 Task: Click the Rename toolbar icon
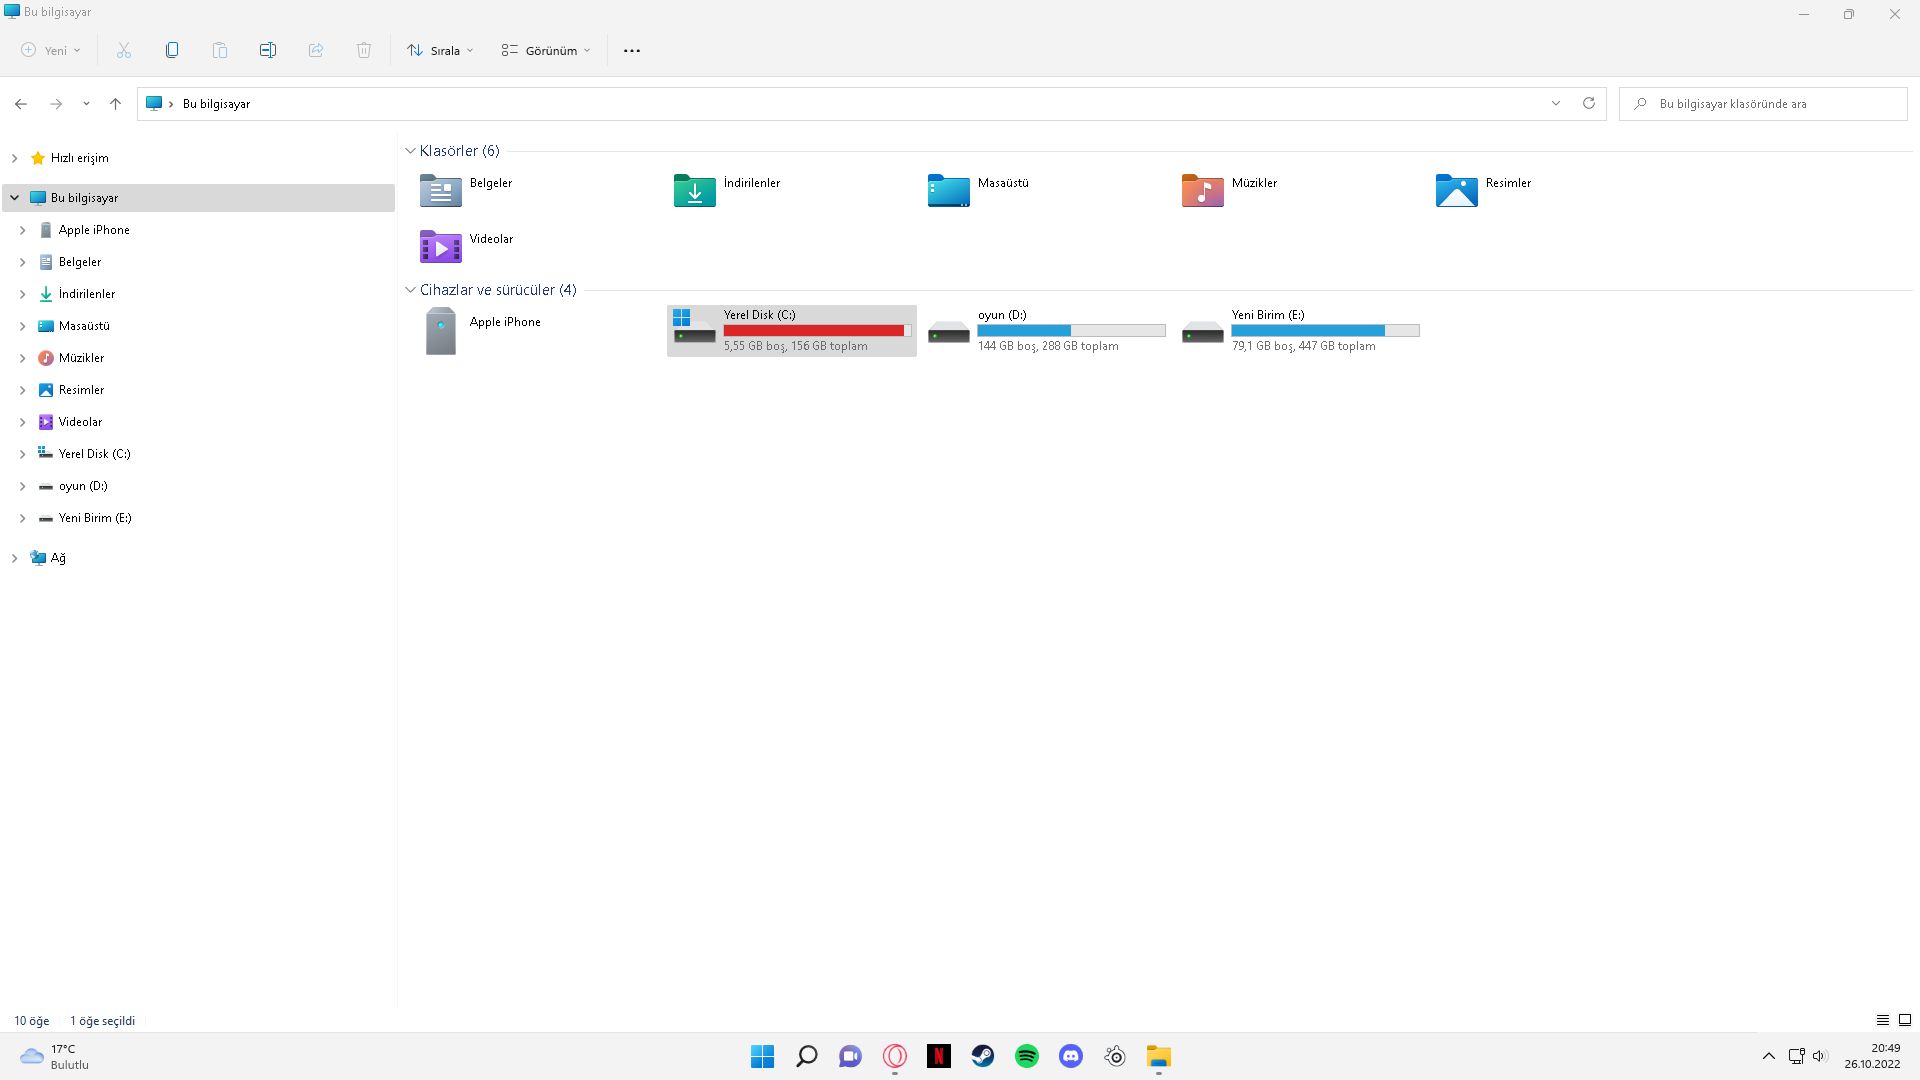(268, 50)
